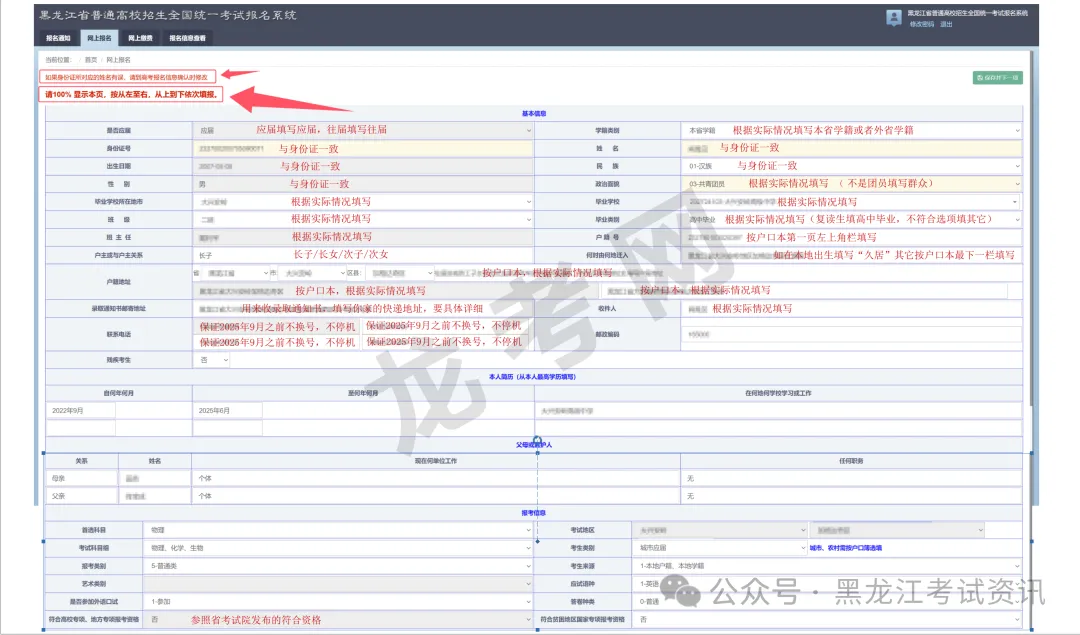The height and width of the screenshot is (635, 1080).
Task: Open the 报名信息查看 tab
Action: [x=187, y=38]
